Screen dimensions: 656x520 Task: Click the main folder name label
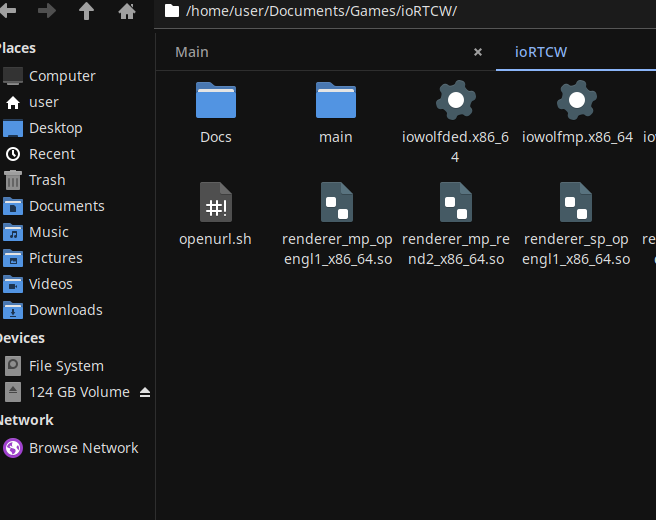pyautogui.click(x=336, y=137)
